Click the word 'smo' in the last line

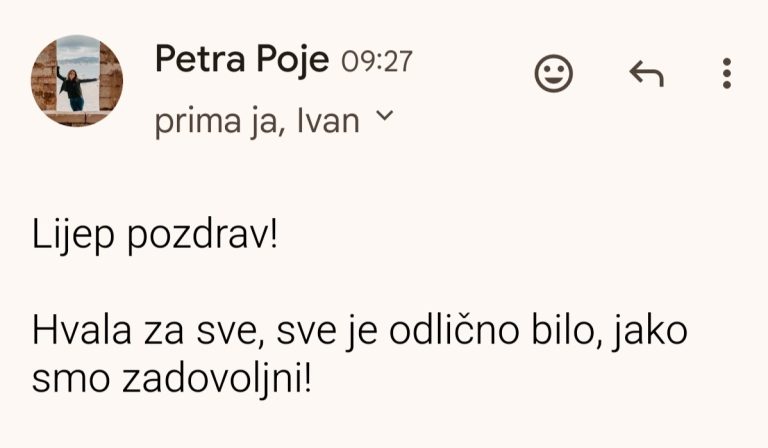tap(71, 380)
